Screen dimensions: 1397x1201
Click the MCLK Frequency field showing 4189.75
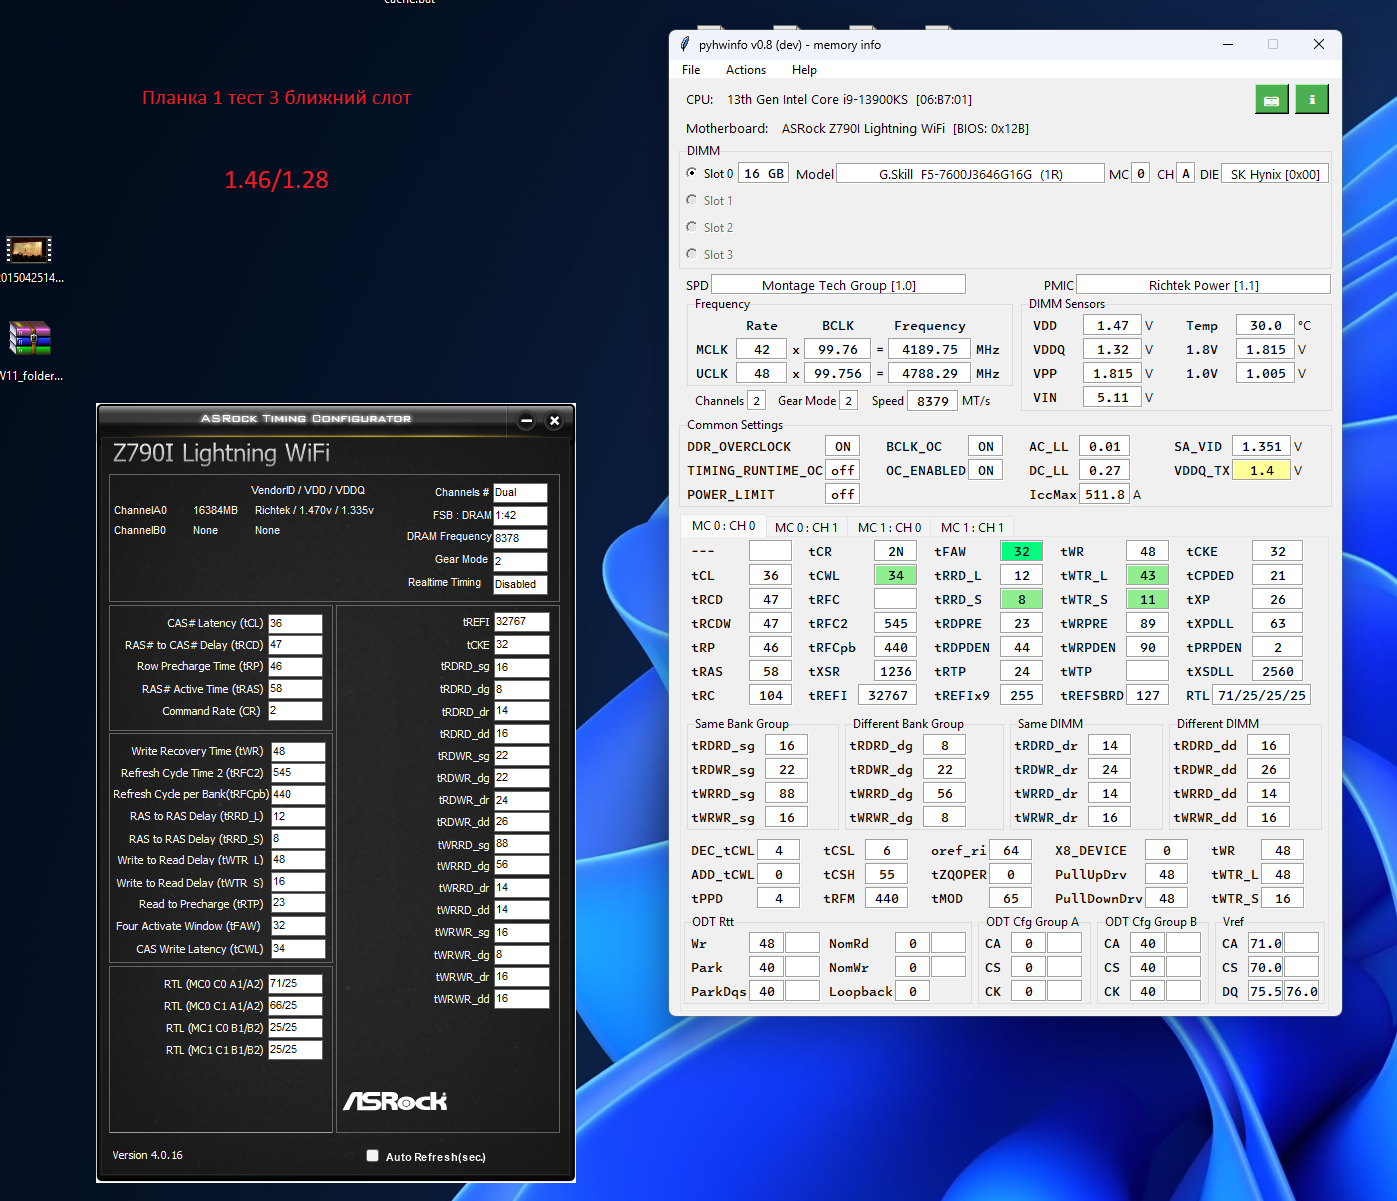[x=930, y=349]
